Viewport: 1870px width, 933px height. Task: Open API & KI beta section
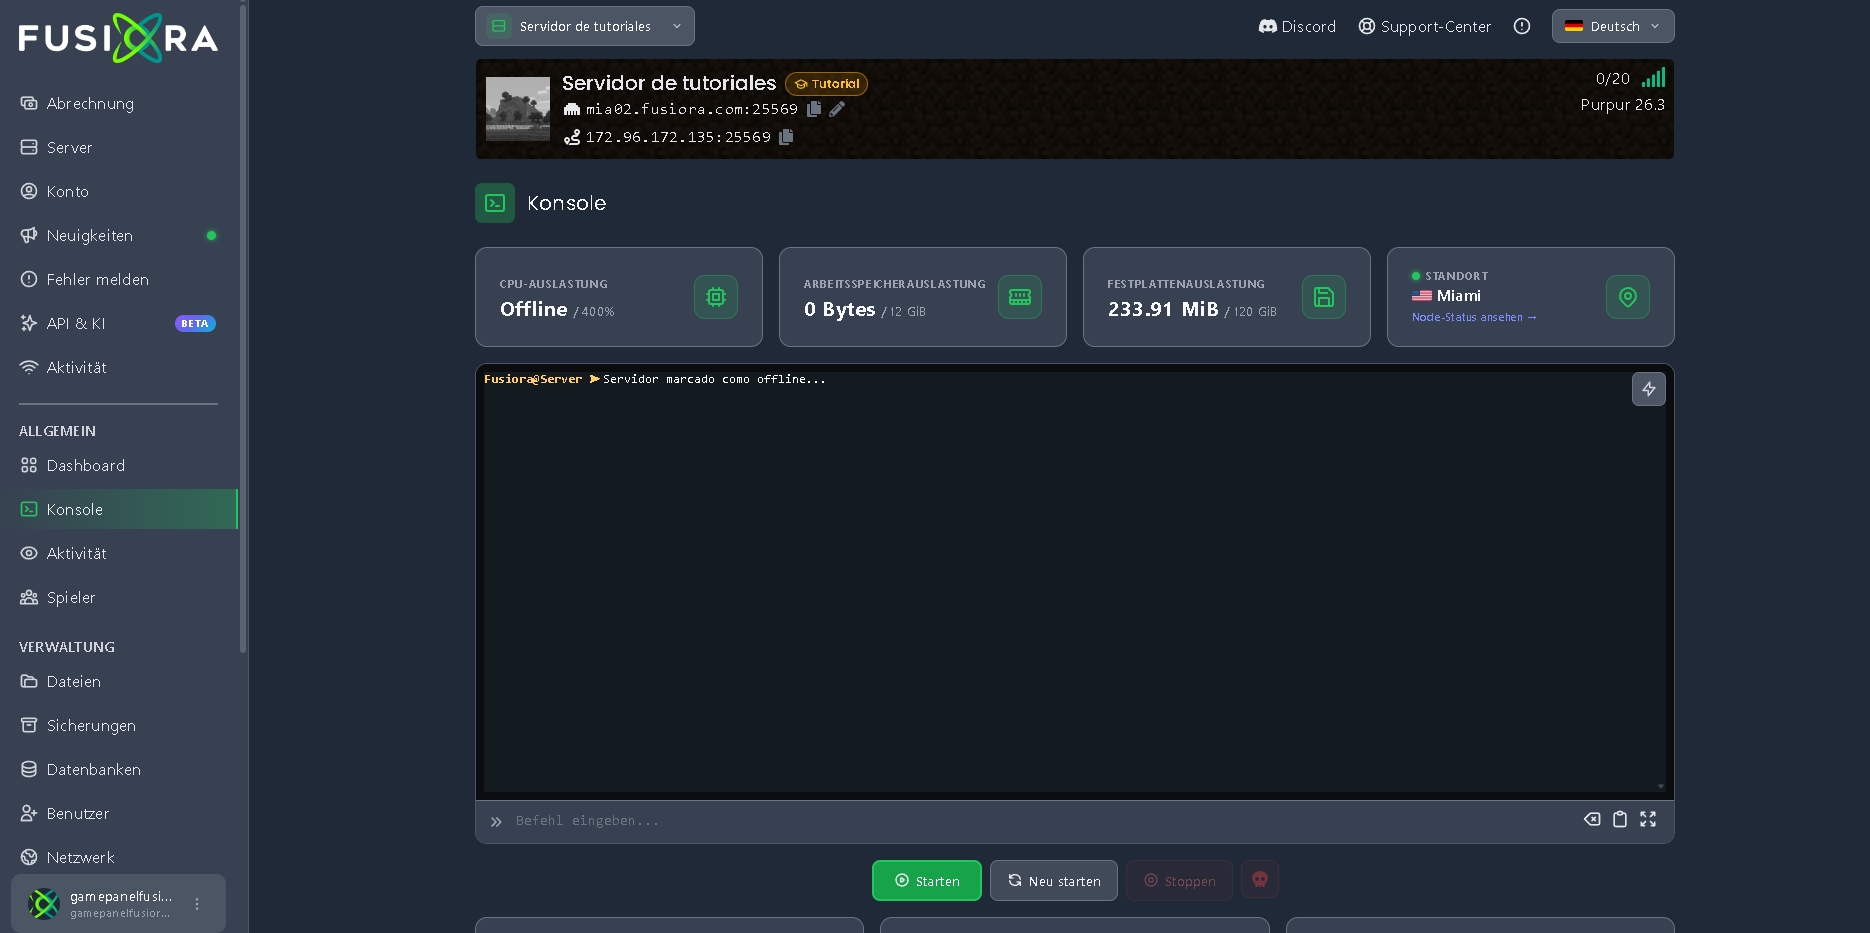(x=118, y=323)
